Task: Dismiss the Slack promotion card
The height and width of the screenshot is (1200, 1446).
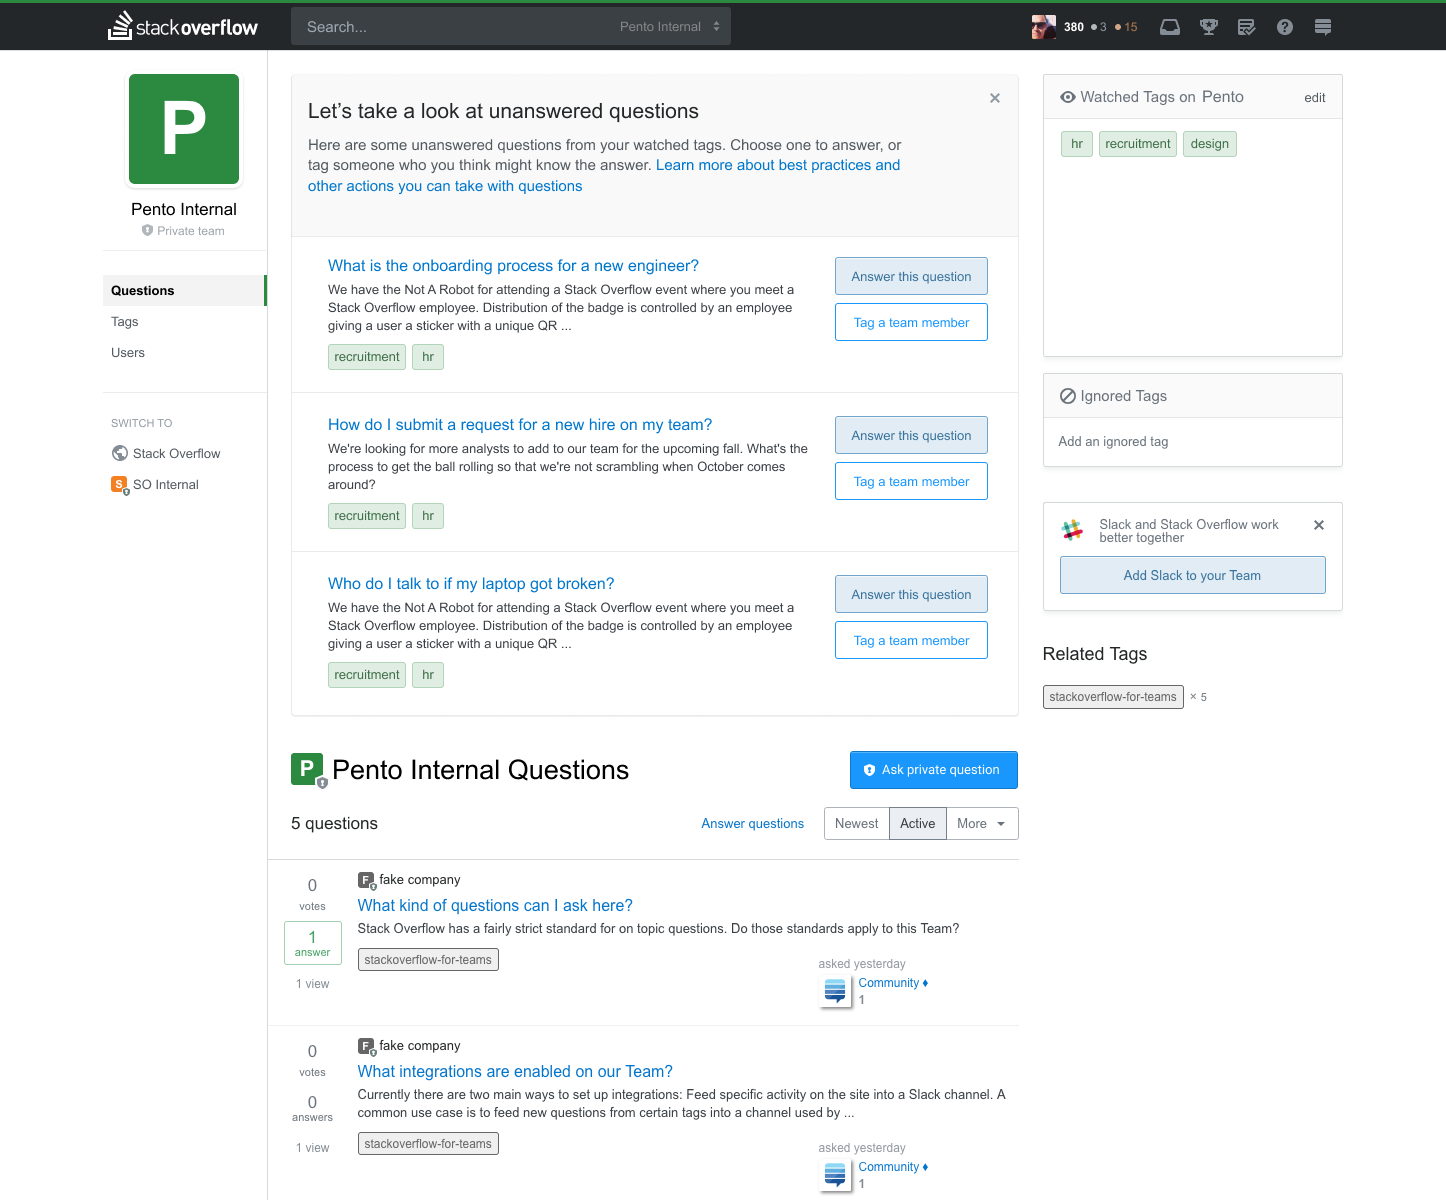Action: point(1319,525)
